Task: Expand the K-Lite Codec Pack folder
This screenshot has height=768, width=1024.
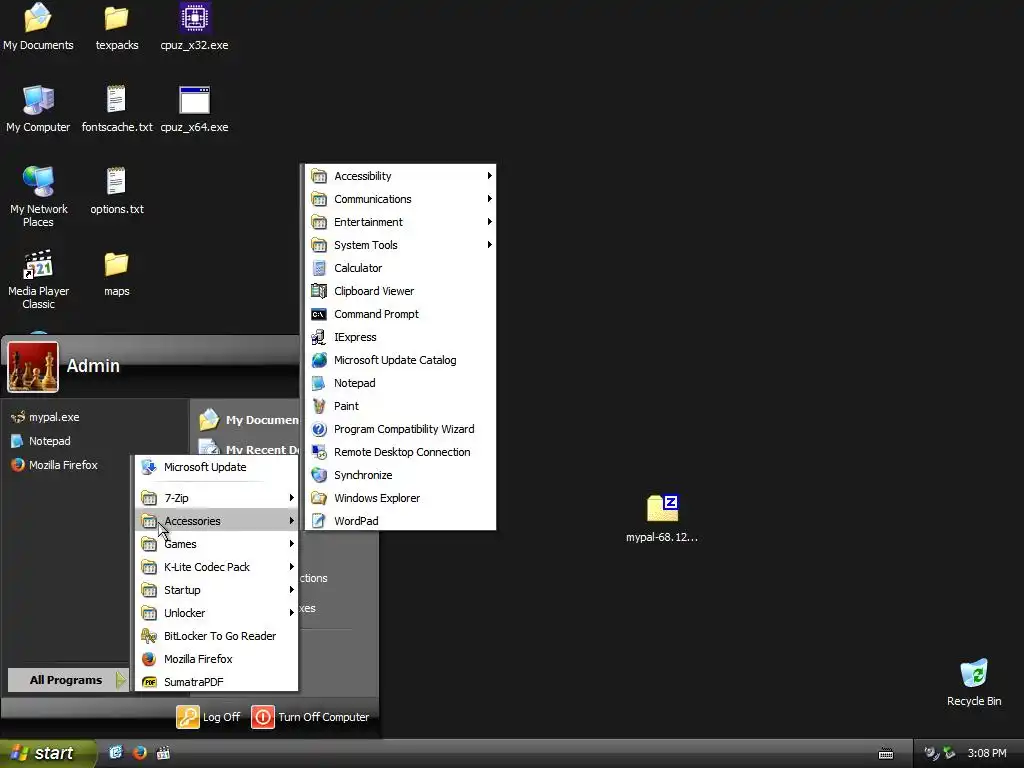Action: coord(217,567)
